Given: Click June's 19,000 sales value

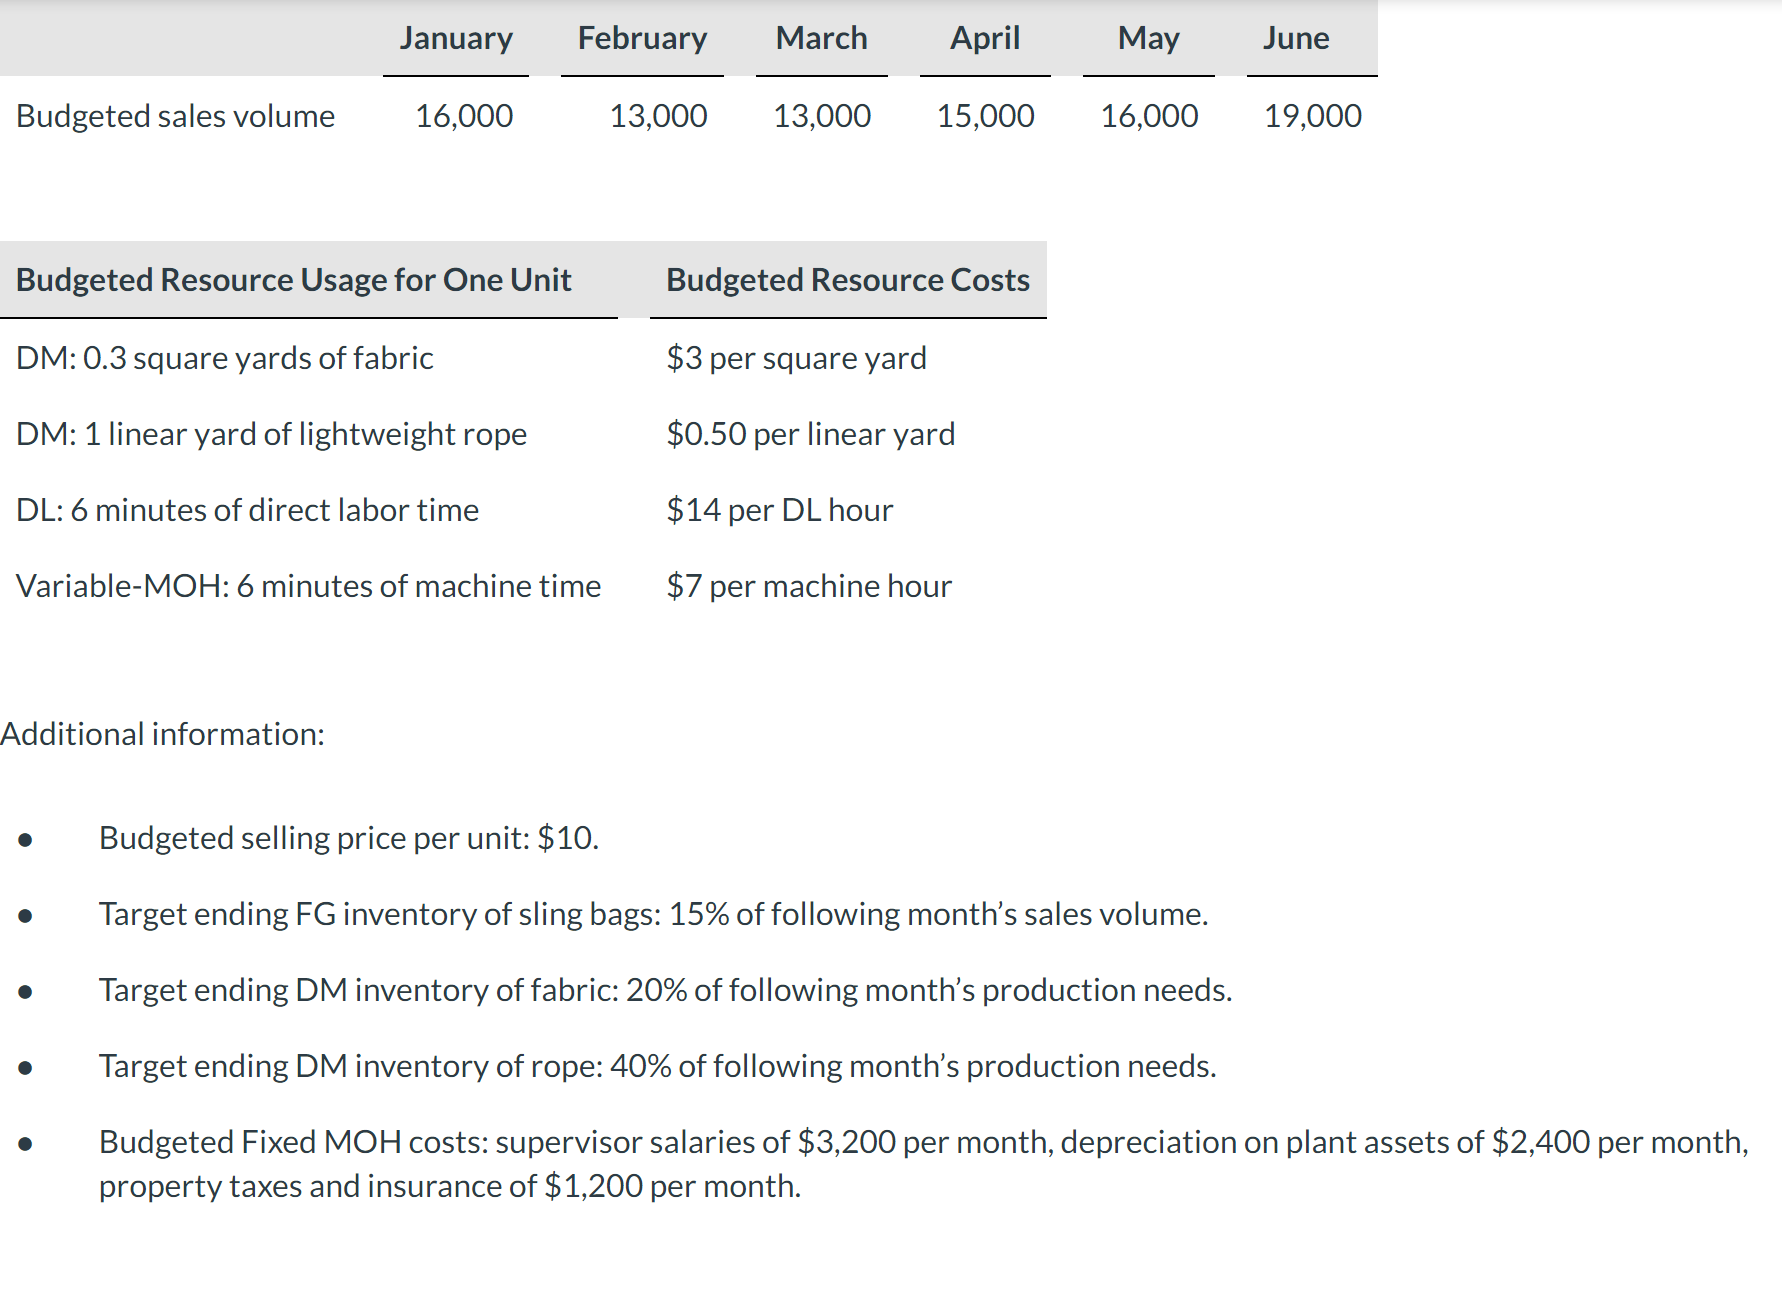Looking at the screenshot, I should pos(1312,116).
